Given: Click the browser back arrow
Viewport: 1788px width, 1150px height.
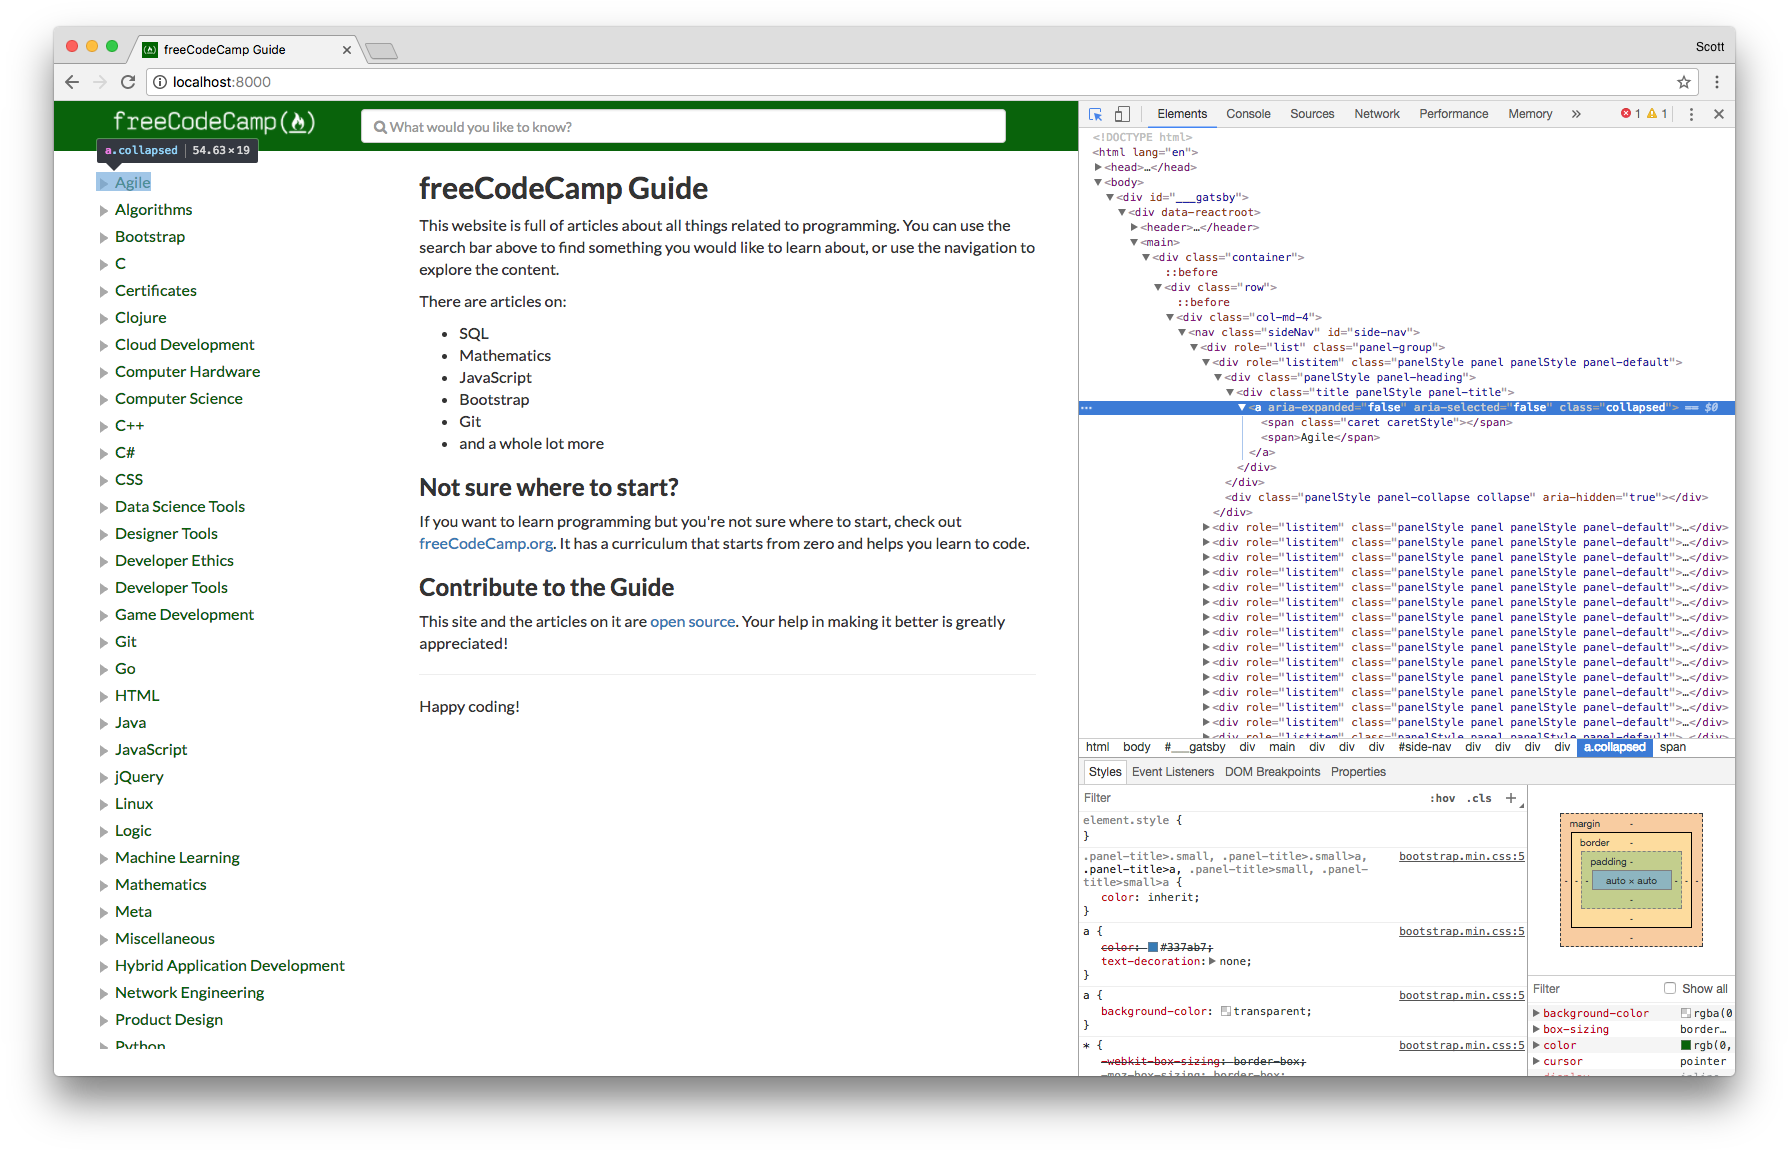Looking at the screenshot, I should click(x=72, y=82).
